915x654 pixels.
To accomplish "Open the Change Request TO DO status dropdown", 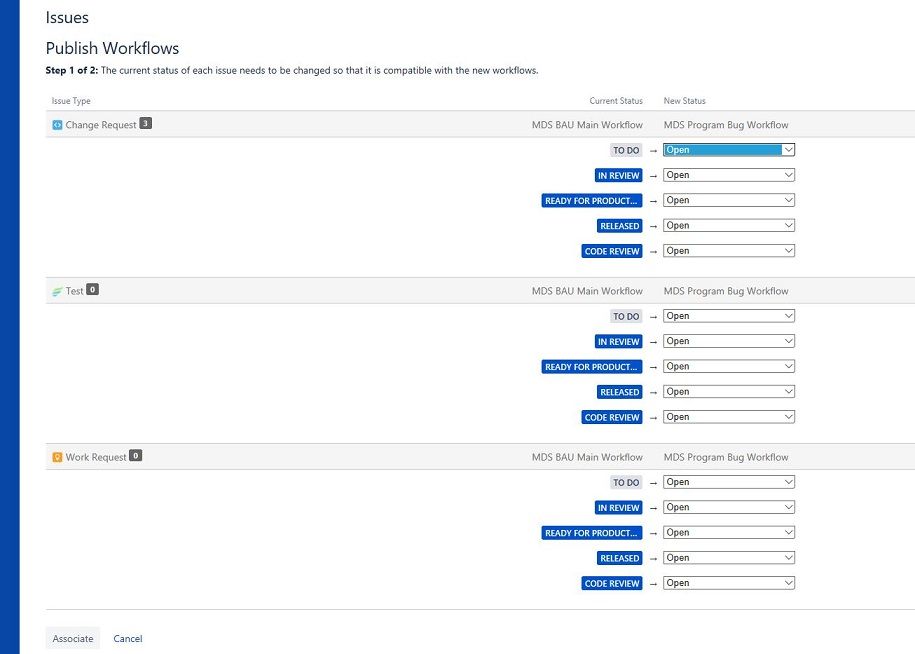I will coord(729,150).
